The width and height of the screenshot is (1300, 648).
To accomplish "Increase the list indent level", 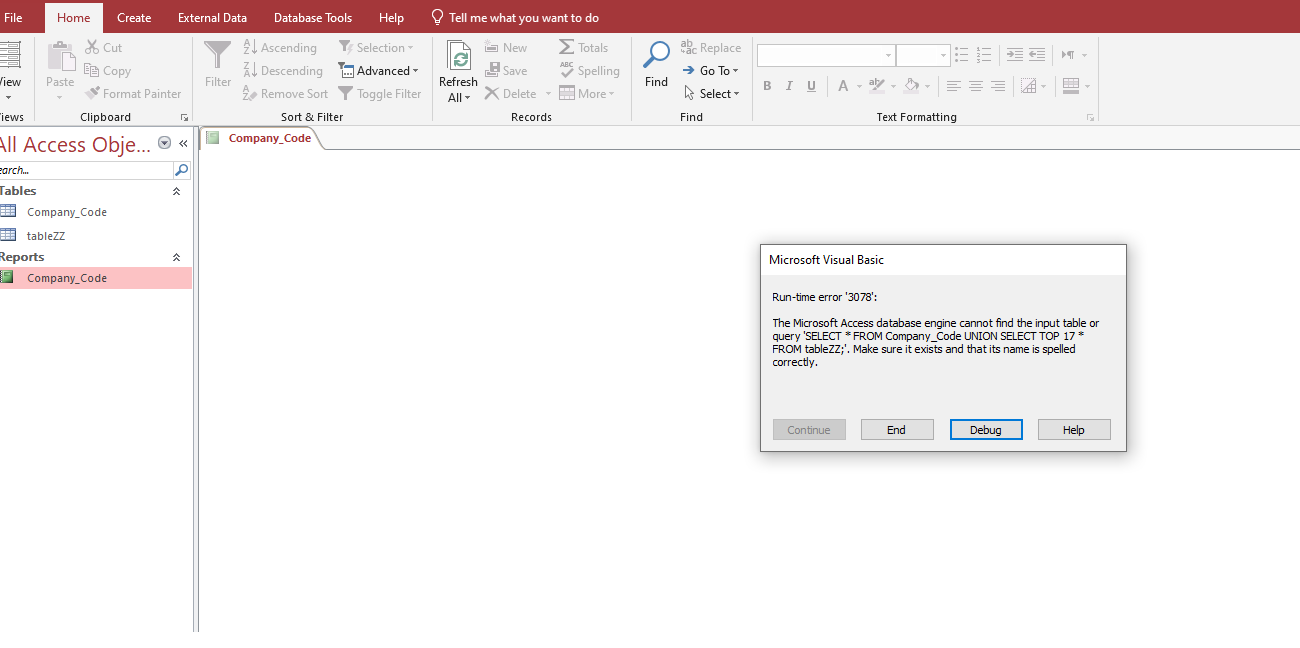I will (1014, 55).
